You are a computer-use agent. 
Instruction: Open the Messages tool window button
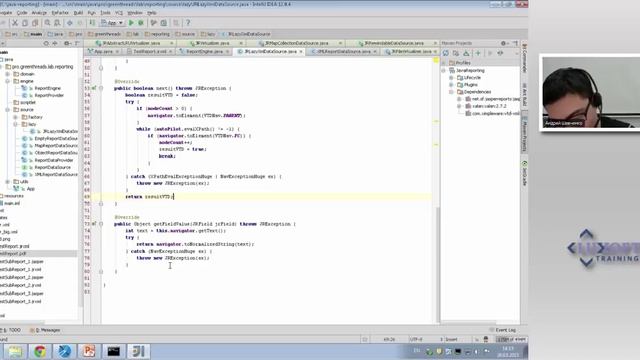pos(45,330)
